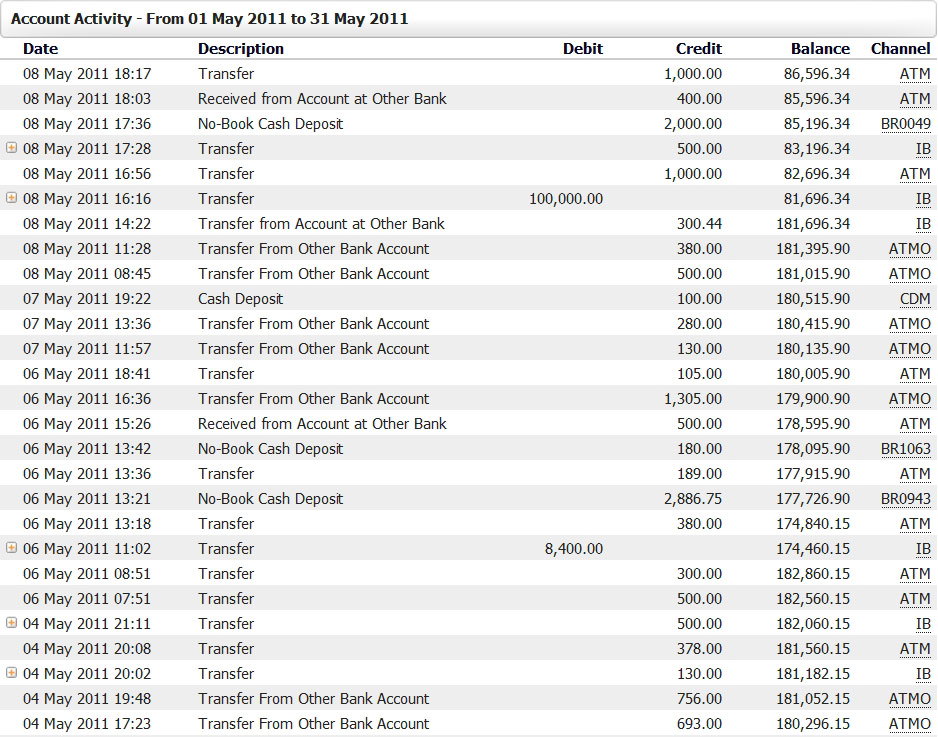Click IB channel link on 08 May 17:28 row
Screen dimensions: 938x737
pyautogui.click(x=923, y=149)
